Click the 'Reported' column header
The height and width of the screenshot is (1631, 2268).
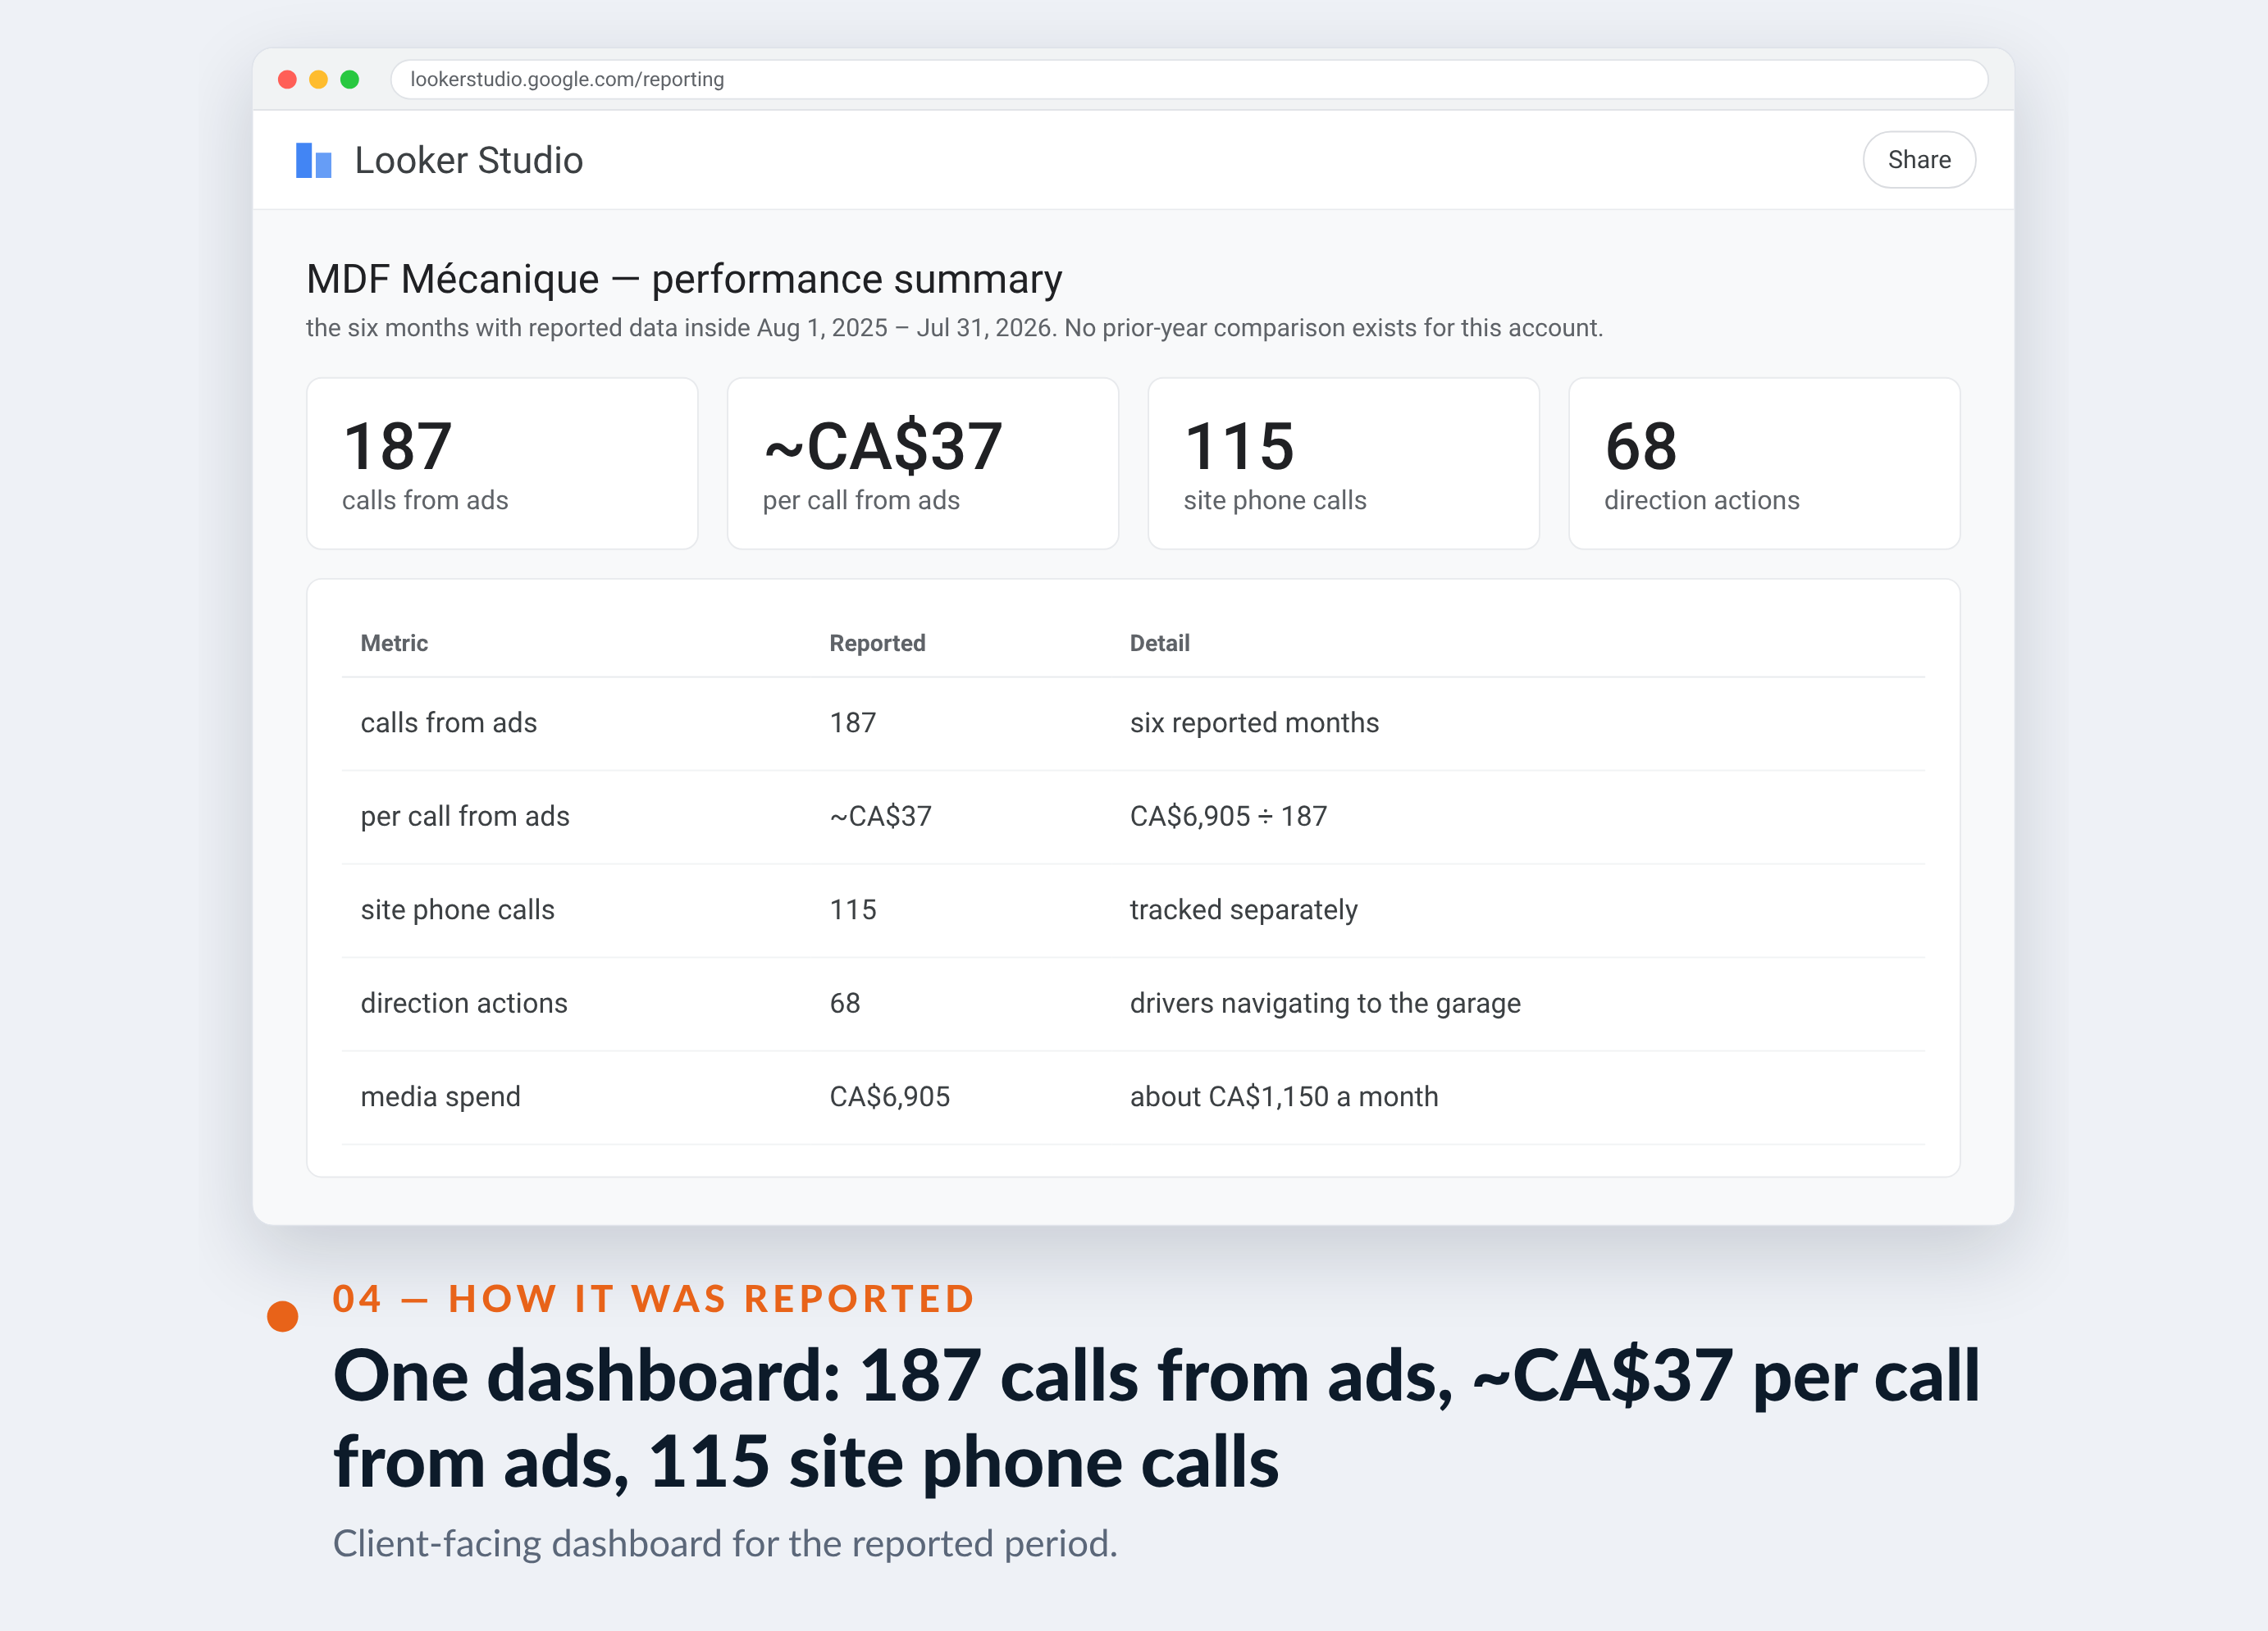(877, 643)
